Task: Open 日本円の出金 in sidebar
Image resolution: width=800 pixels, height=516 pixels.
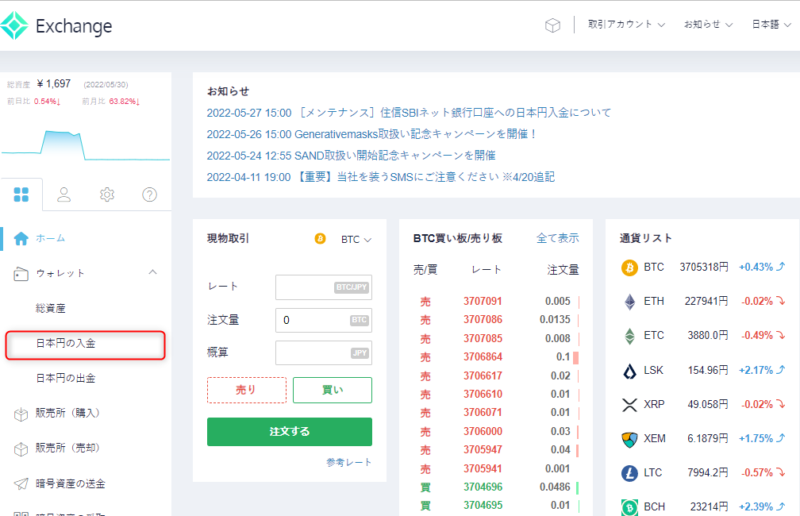Action: (x=65, y=378)
